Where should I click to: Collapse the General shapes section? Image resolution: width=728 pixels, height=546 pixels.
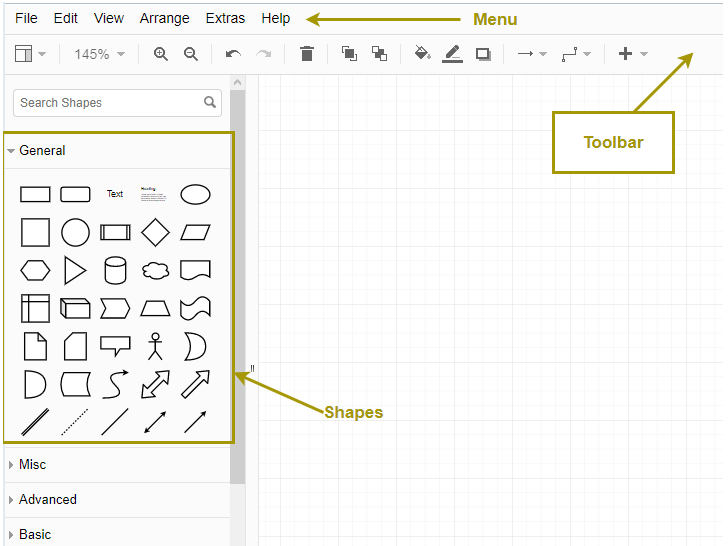coord(117,150)
